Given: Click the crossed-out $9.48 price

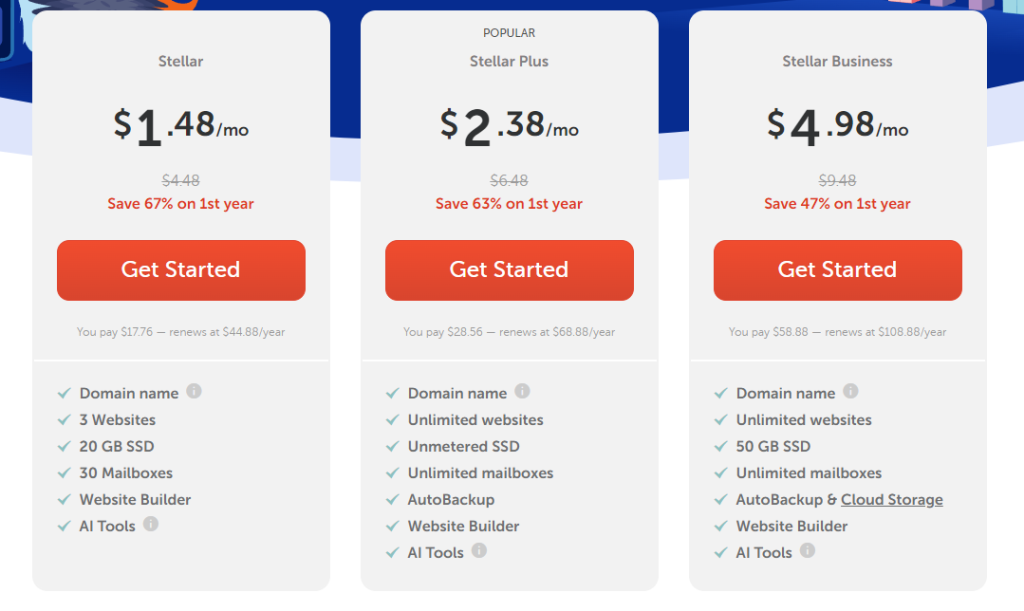Looking at the screenshot, I should tap(837, 181).
